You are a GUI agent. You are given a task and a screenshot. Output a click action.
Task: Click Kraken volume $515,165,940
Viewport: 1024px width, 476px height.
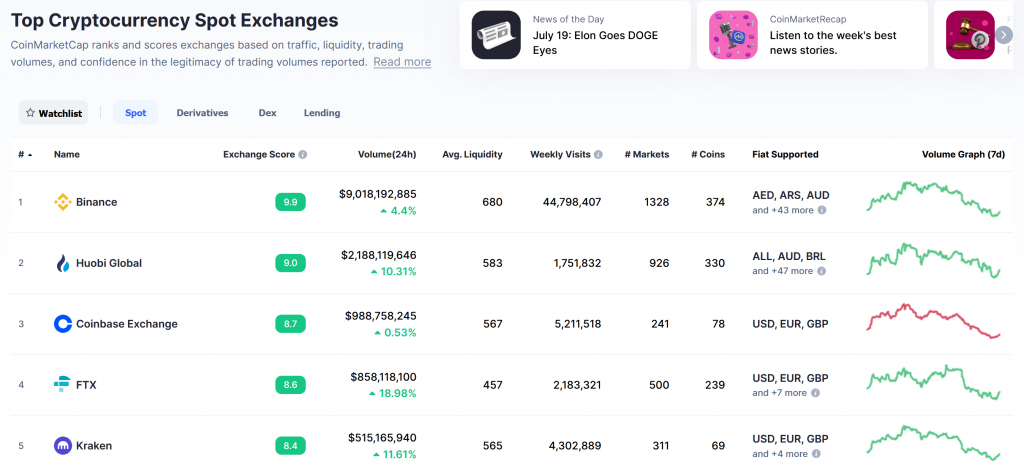pos(382,437)
